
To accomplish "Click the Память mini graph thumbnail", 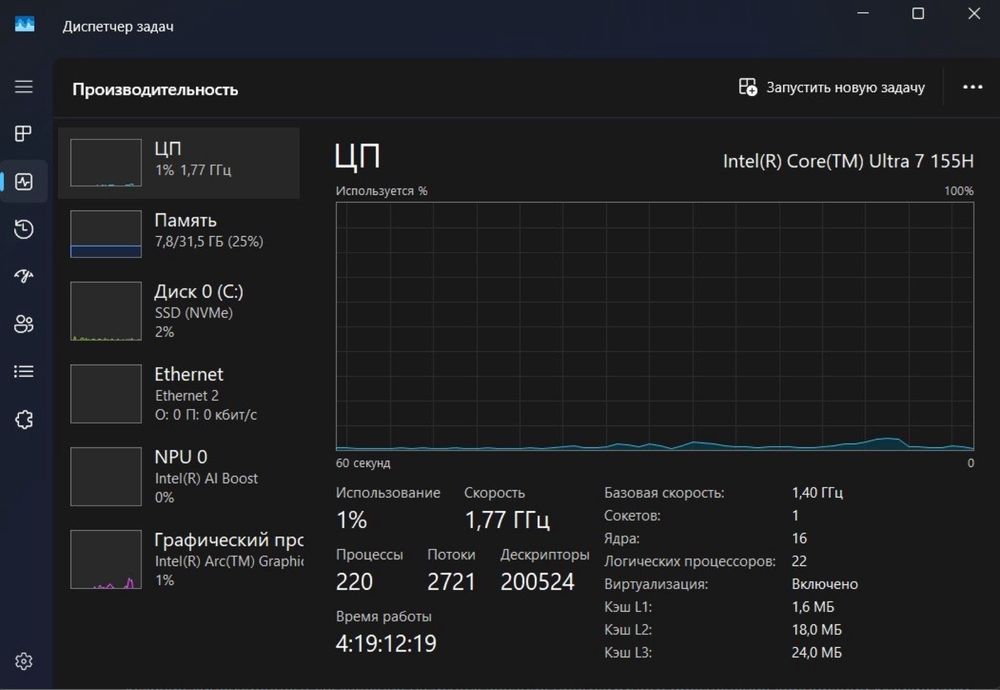I will [106, 234].
